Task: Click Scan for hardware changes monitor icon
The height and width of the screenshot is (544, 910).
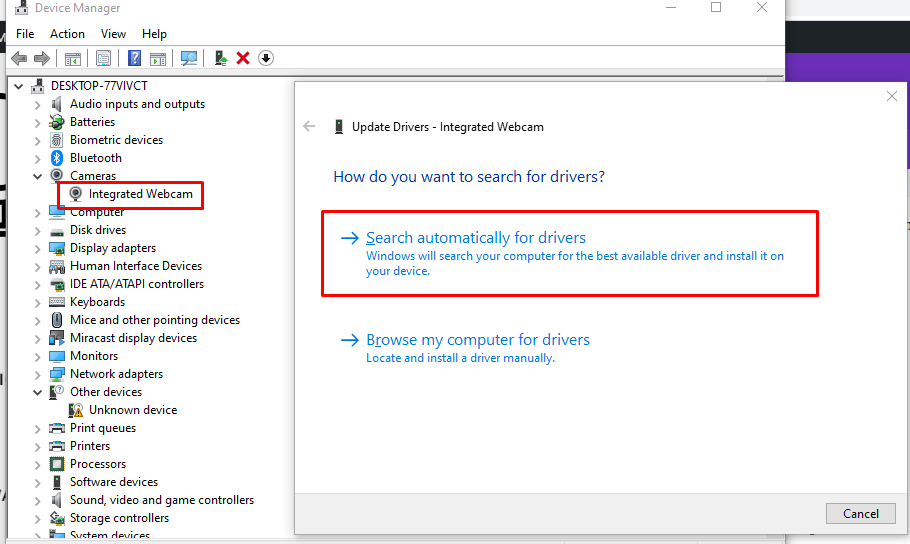Action: [189, 58]
